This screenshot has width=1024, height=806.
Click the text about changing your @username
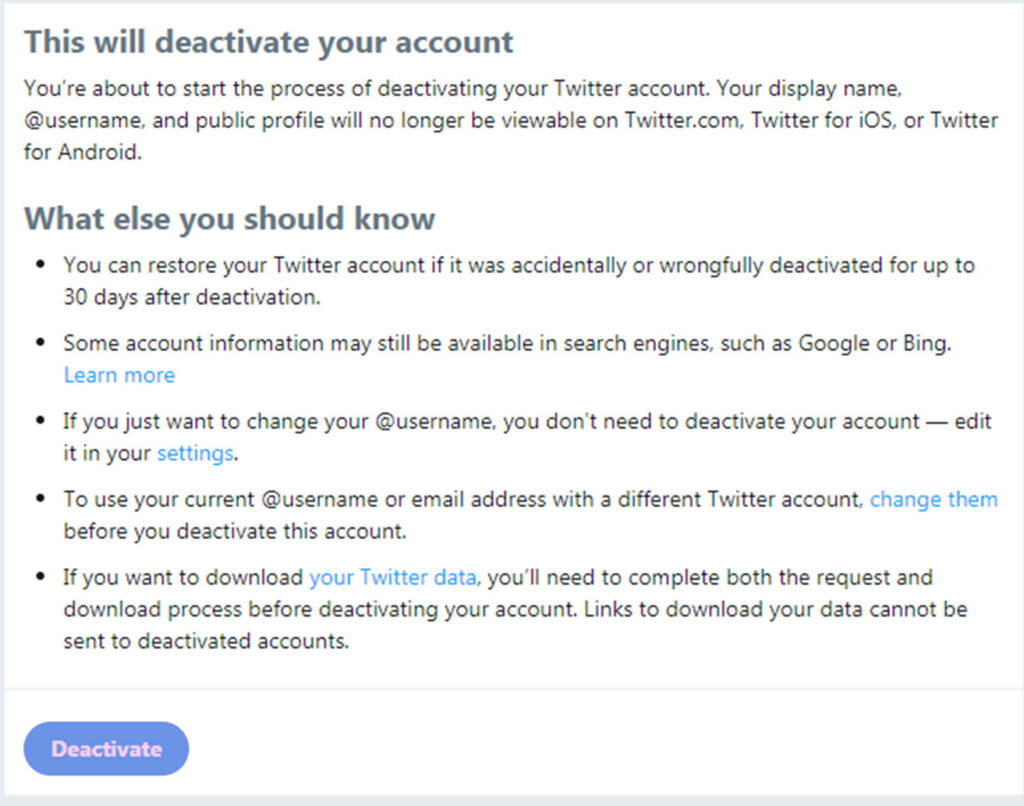click(527, 437)
